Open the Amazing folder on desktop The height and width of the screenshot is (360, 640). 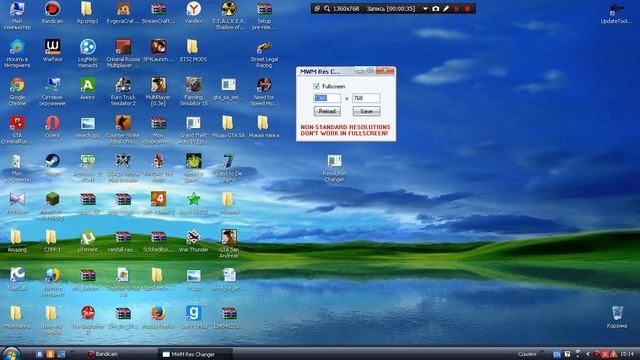coord(17,241)
